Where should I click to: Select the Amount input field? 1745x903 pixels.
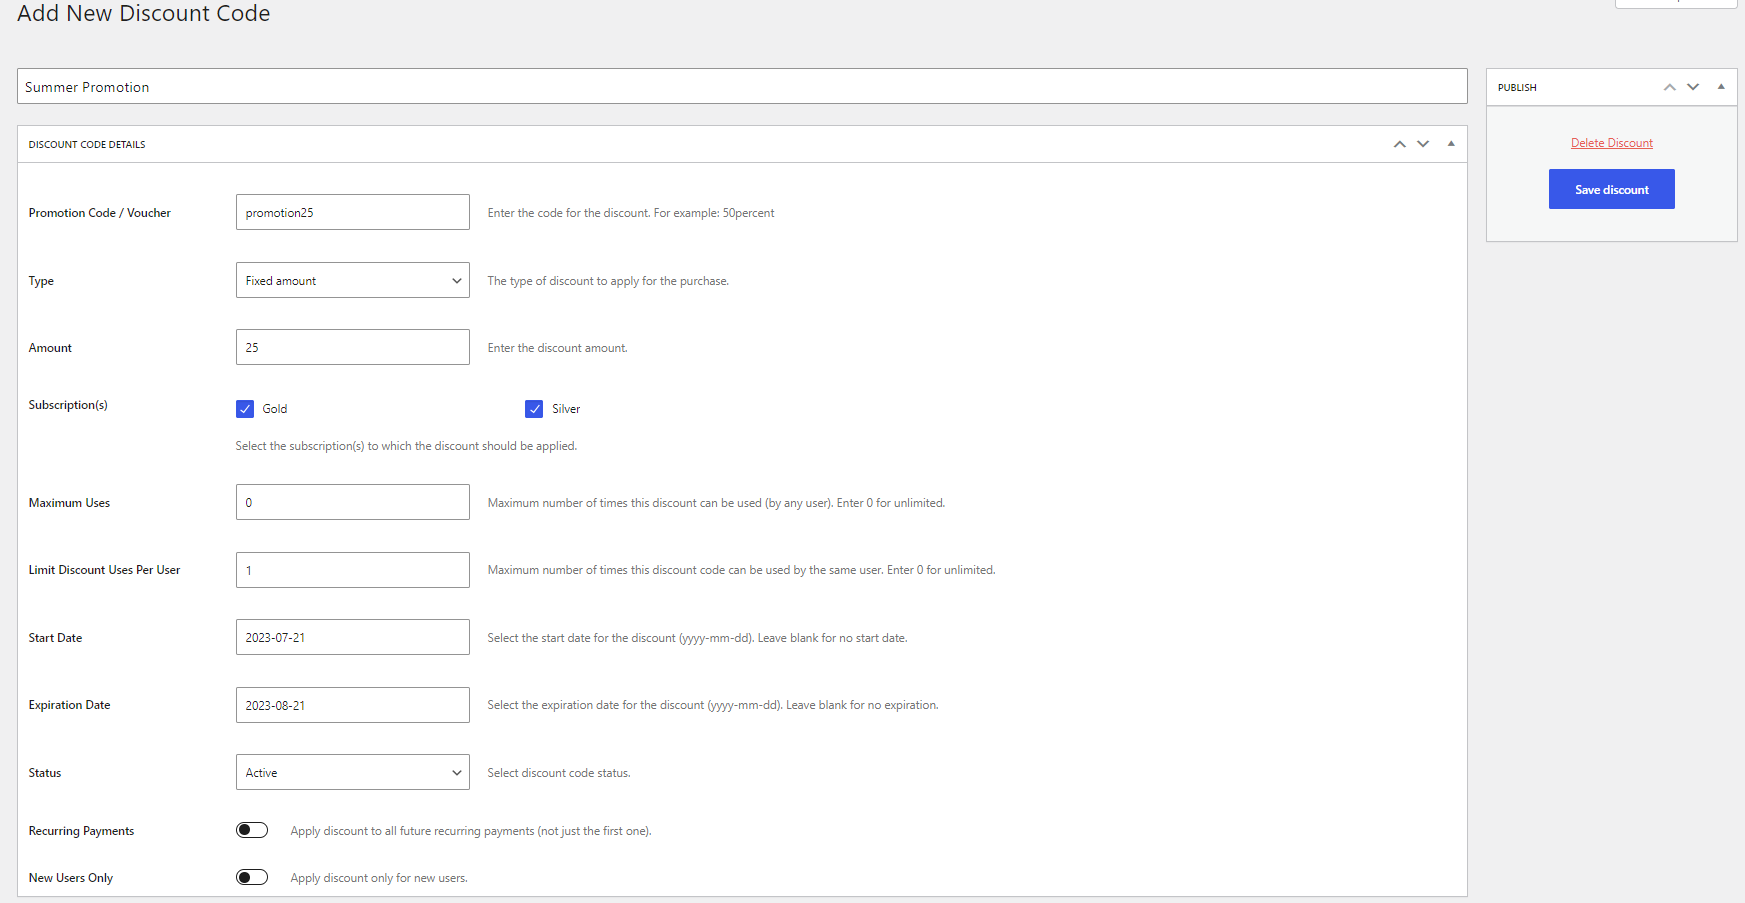pos(352,348)
